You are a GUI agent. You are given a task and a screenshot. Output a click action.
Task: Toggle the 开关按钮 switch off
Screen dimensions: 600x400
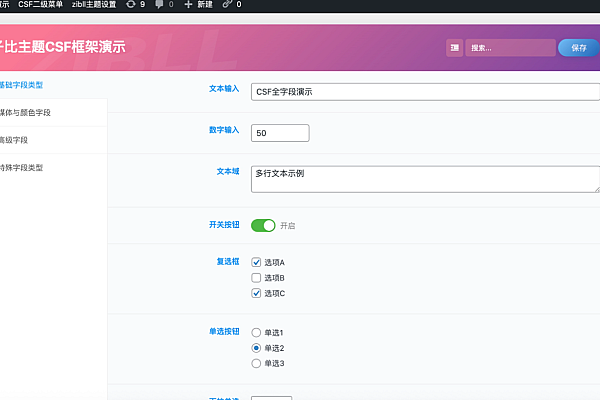263,225
